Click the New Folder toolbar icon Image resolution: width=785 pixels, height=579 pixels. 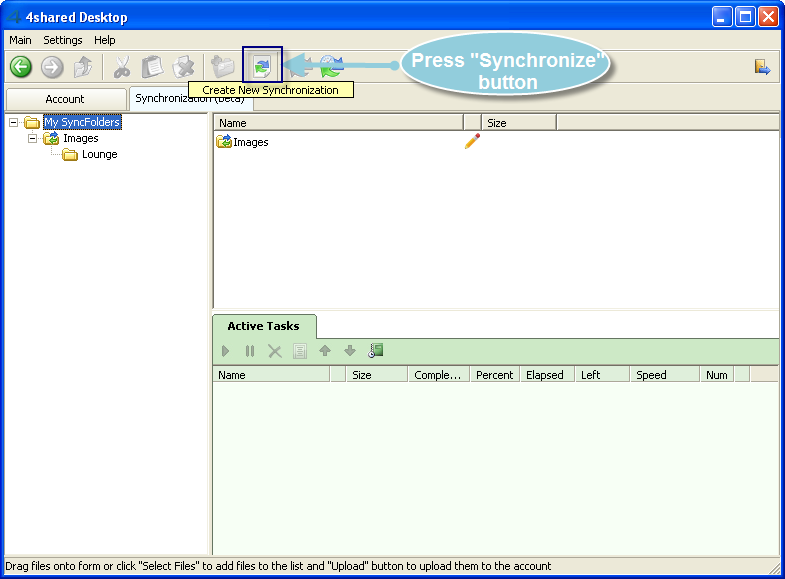pos(222,67)
